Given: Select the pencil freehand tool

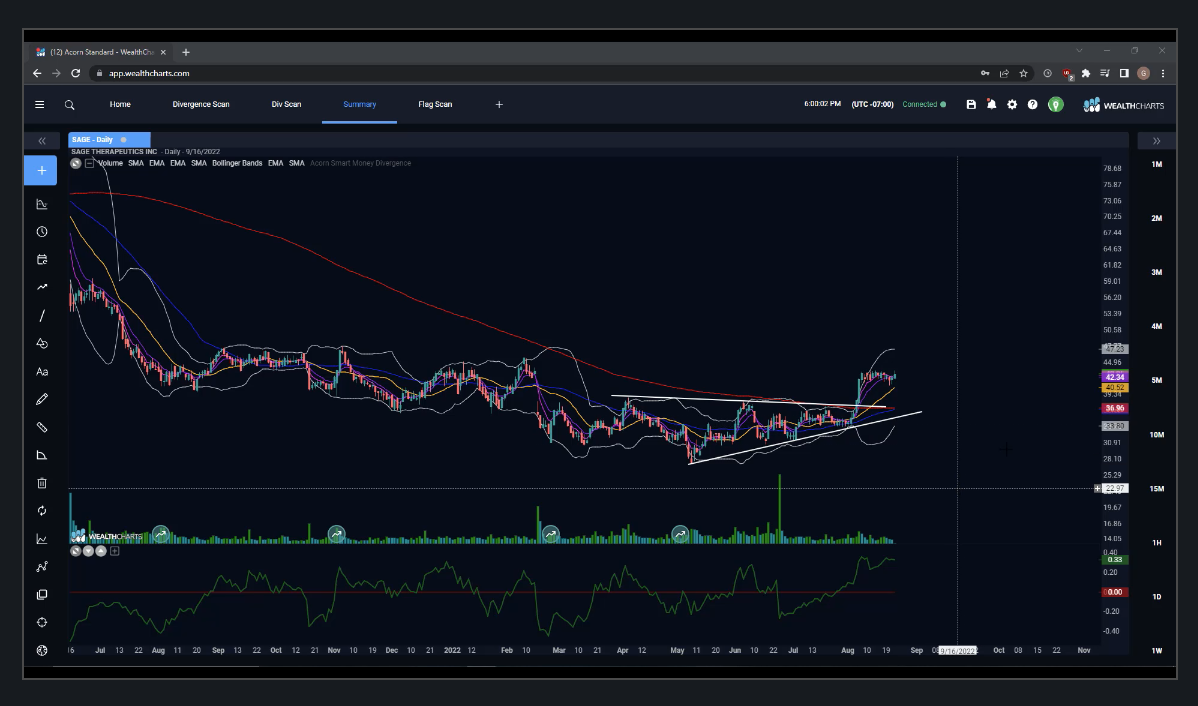Looking at the screenshot, I should click(x=42, y=399).
